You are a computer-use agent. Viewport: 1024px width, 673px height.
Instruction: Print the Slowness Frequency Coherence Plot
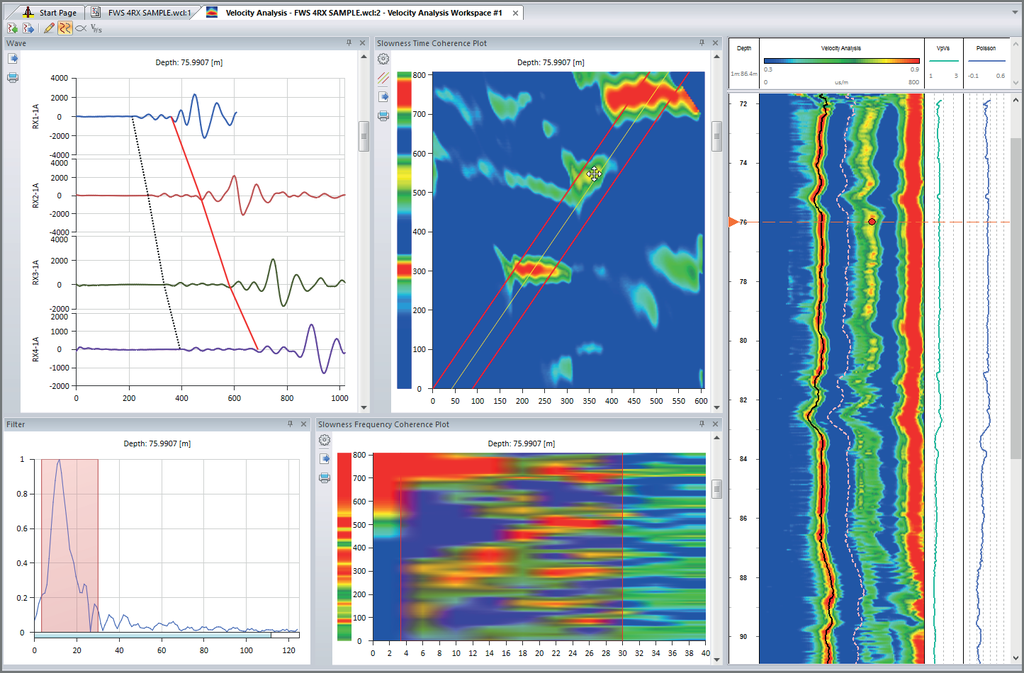(x=325, y=478)
